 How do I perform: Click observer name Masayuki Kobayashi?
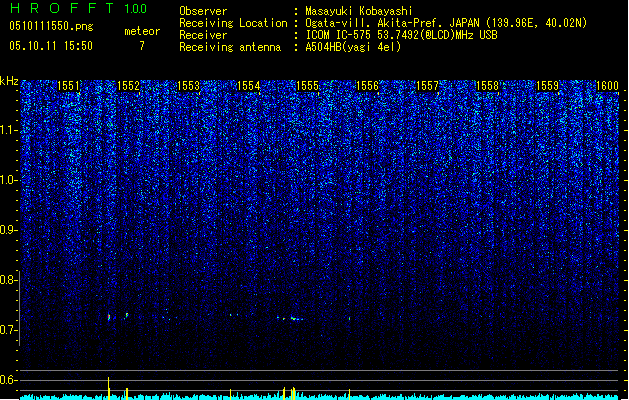359,11
